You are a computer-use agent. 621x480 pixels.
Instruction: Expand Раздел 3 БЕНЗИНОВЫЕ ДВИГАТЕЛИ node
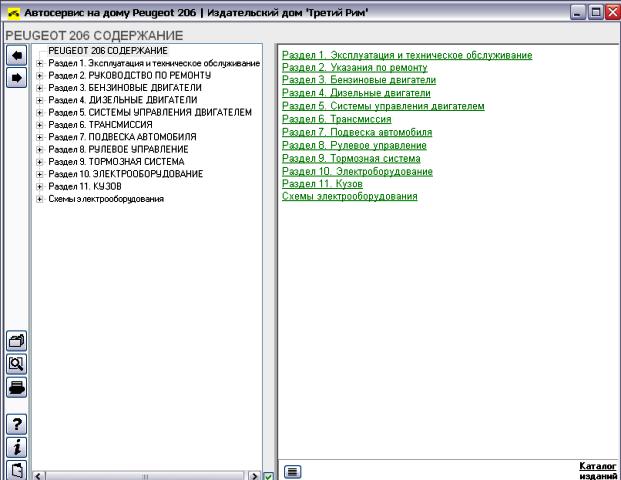pos(40,88)
